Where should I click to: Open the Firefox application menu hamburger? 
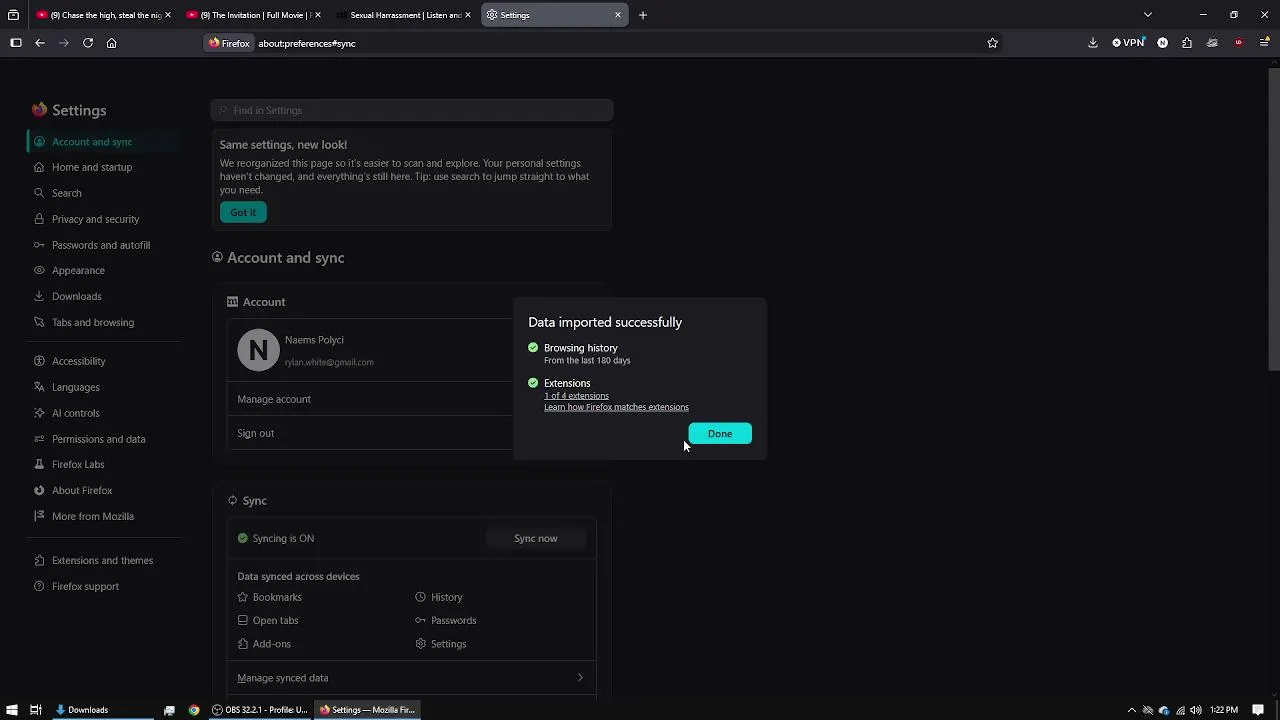tap(1264, 43)
